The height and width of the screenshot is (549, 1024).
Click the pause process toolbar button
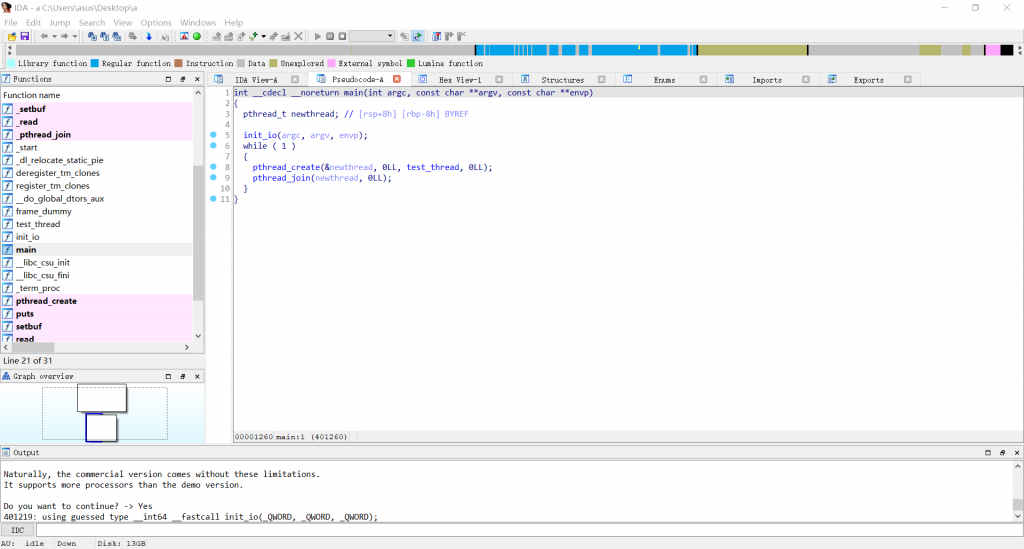[x=330, y=37]
